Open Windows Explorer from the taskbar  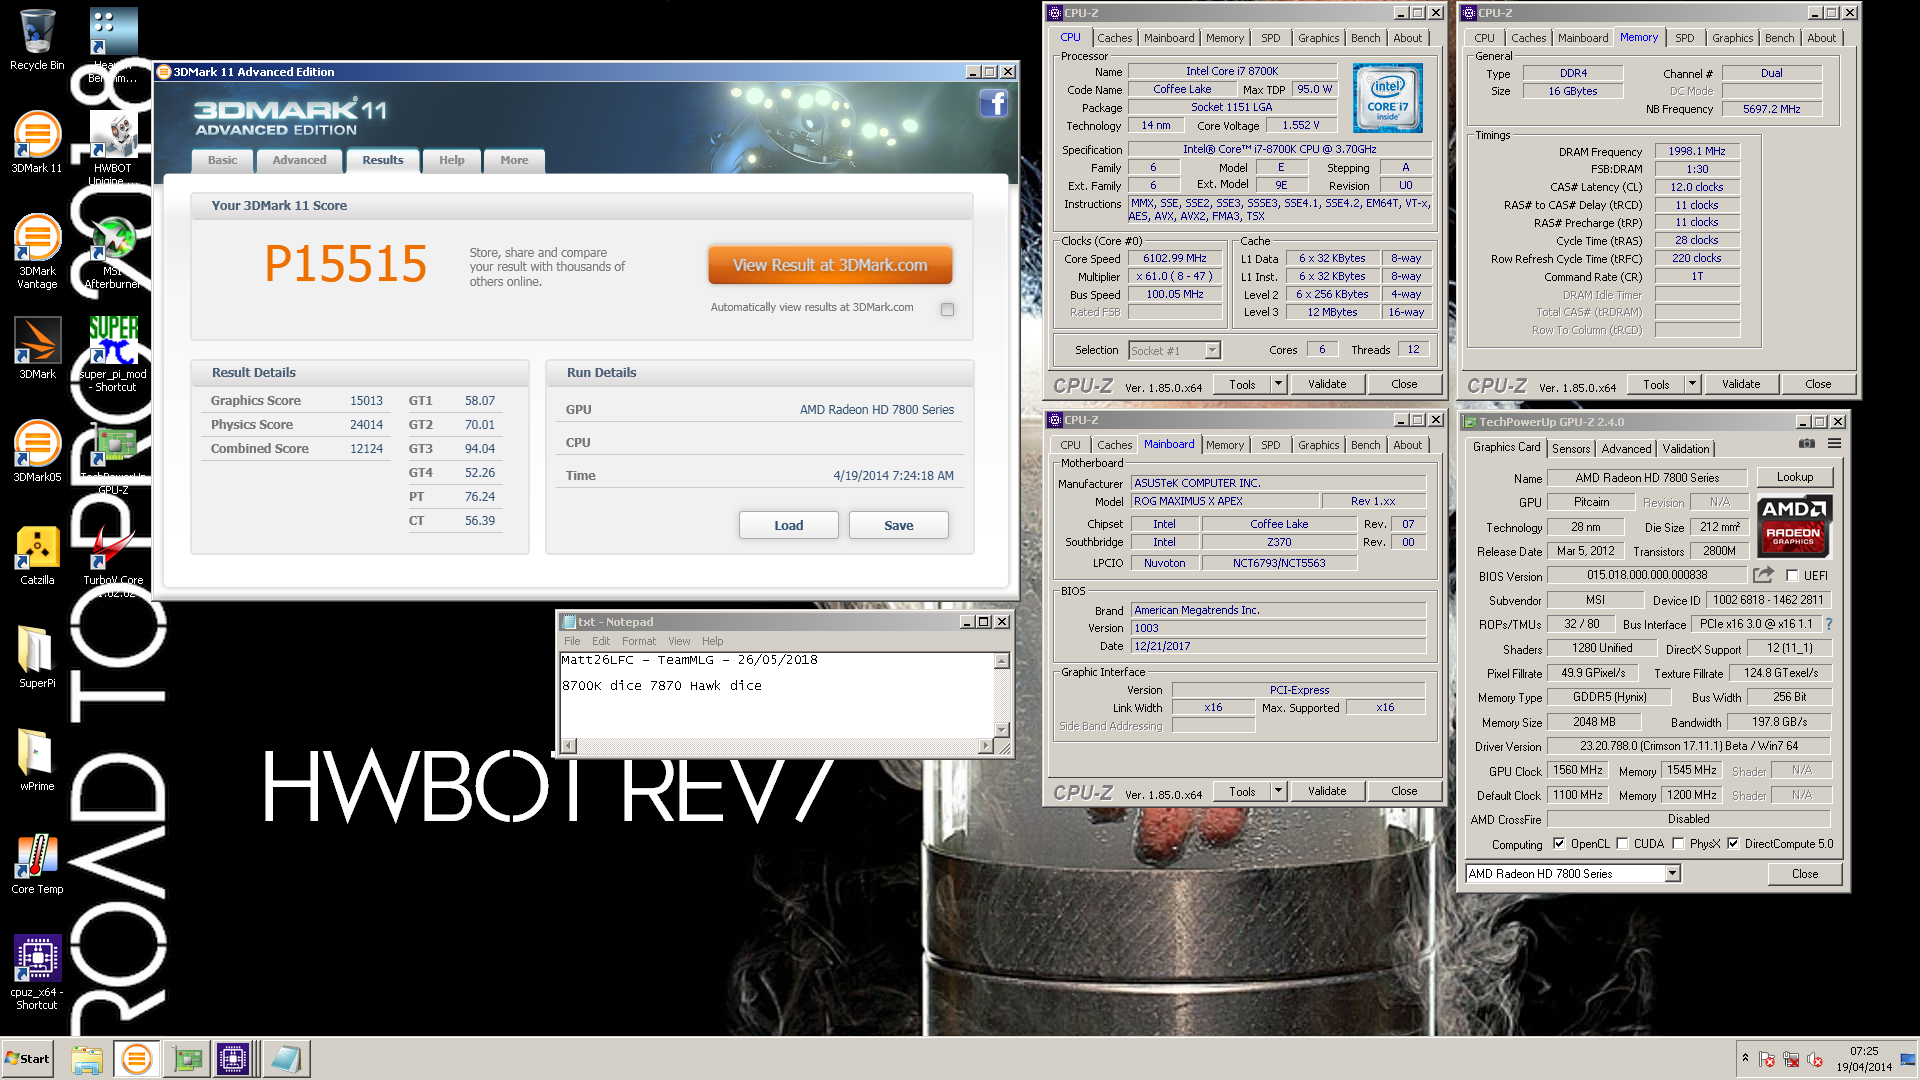click(x=87, y=1059)
